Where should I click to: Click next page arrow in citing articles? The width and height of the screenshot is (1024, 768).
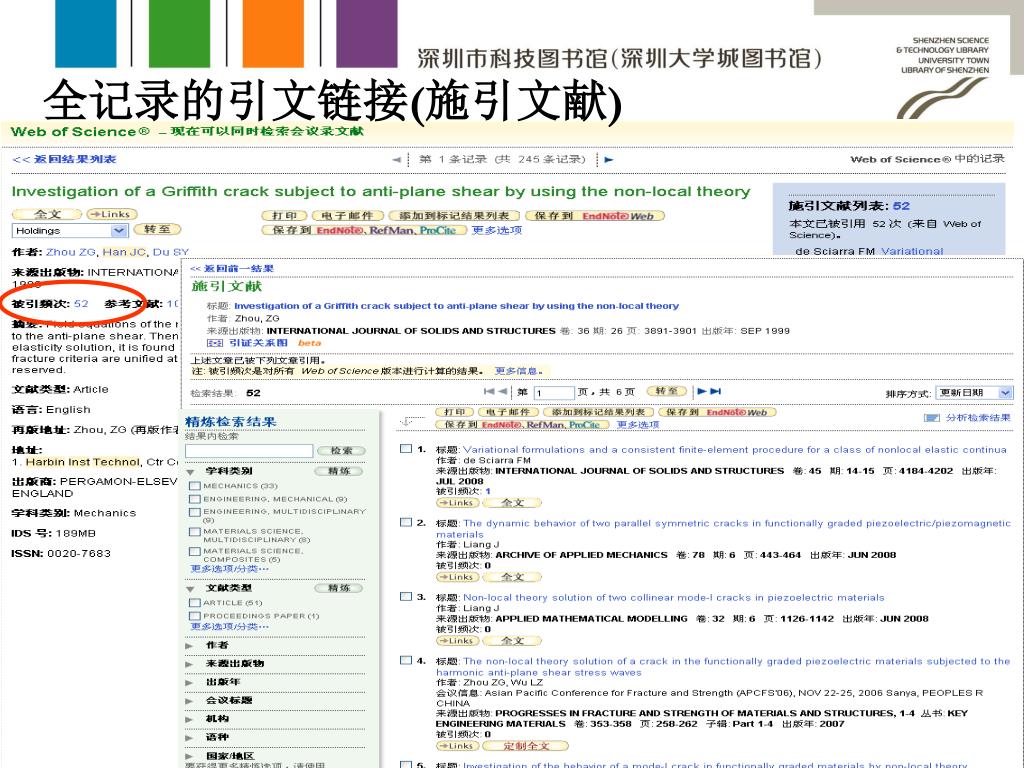click(x=701, y=392)
